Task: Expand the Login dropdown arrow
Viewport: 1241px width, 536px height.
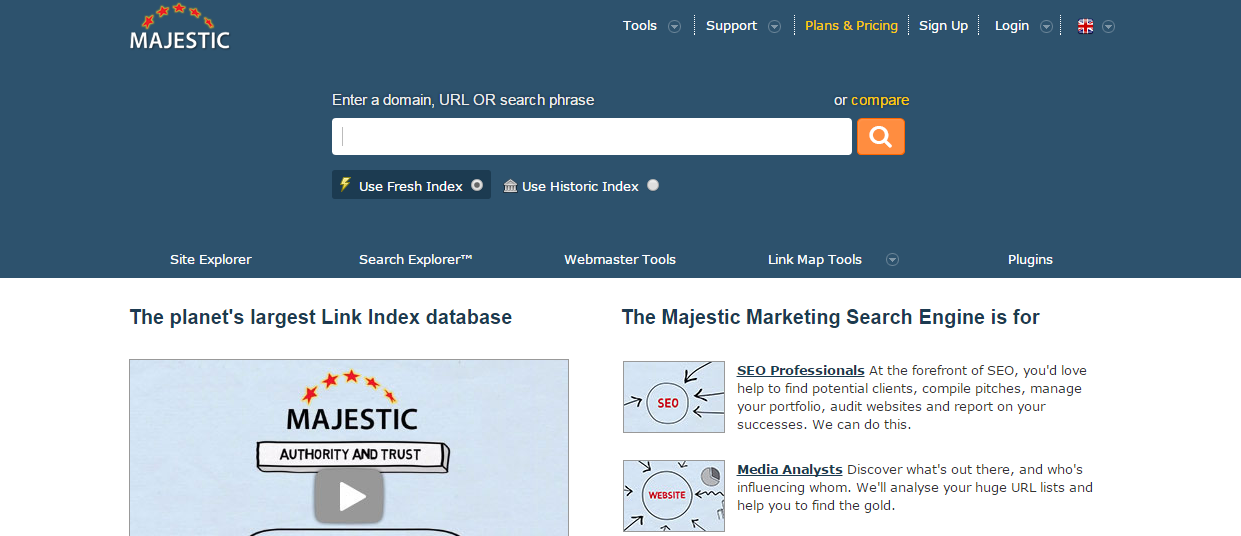Action: coord(1046,27)
